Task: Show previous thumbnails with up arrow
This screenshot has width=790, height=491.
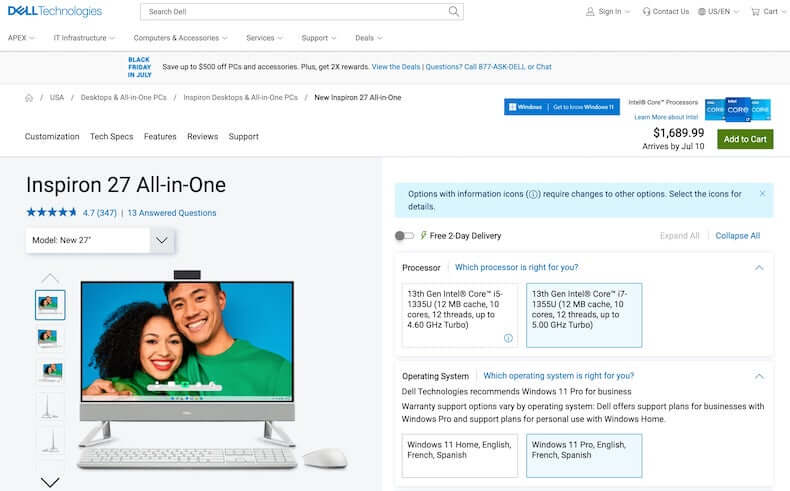Action: tap(50, 278)
